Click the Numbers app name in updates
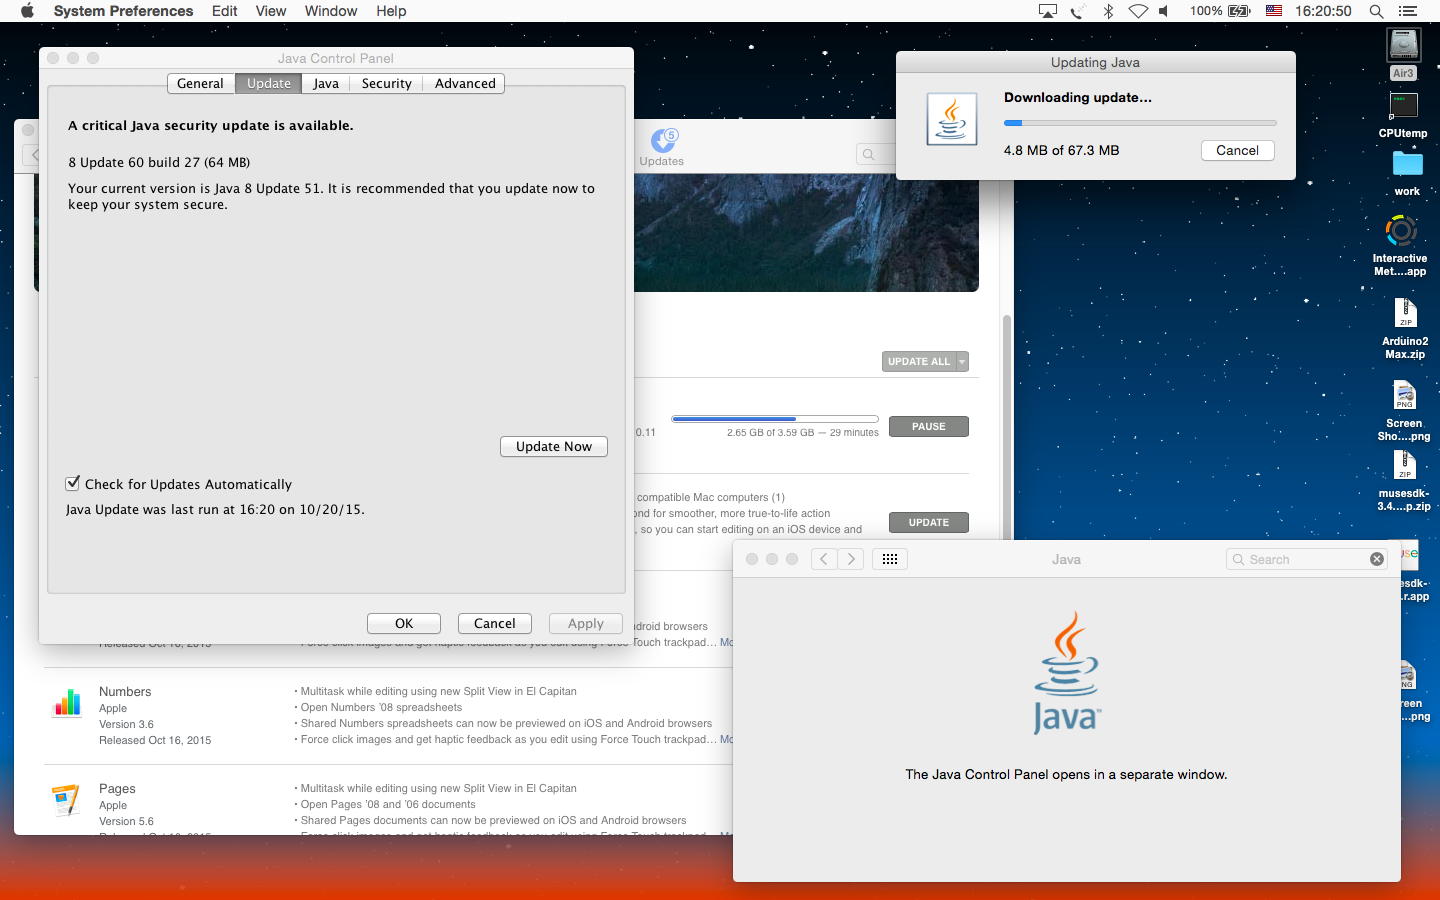The image size is (1440, 900). [125, 691]
